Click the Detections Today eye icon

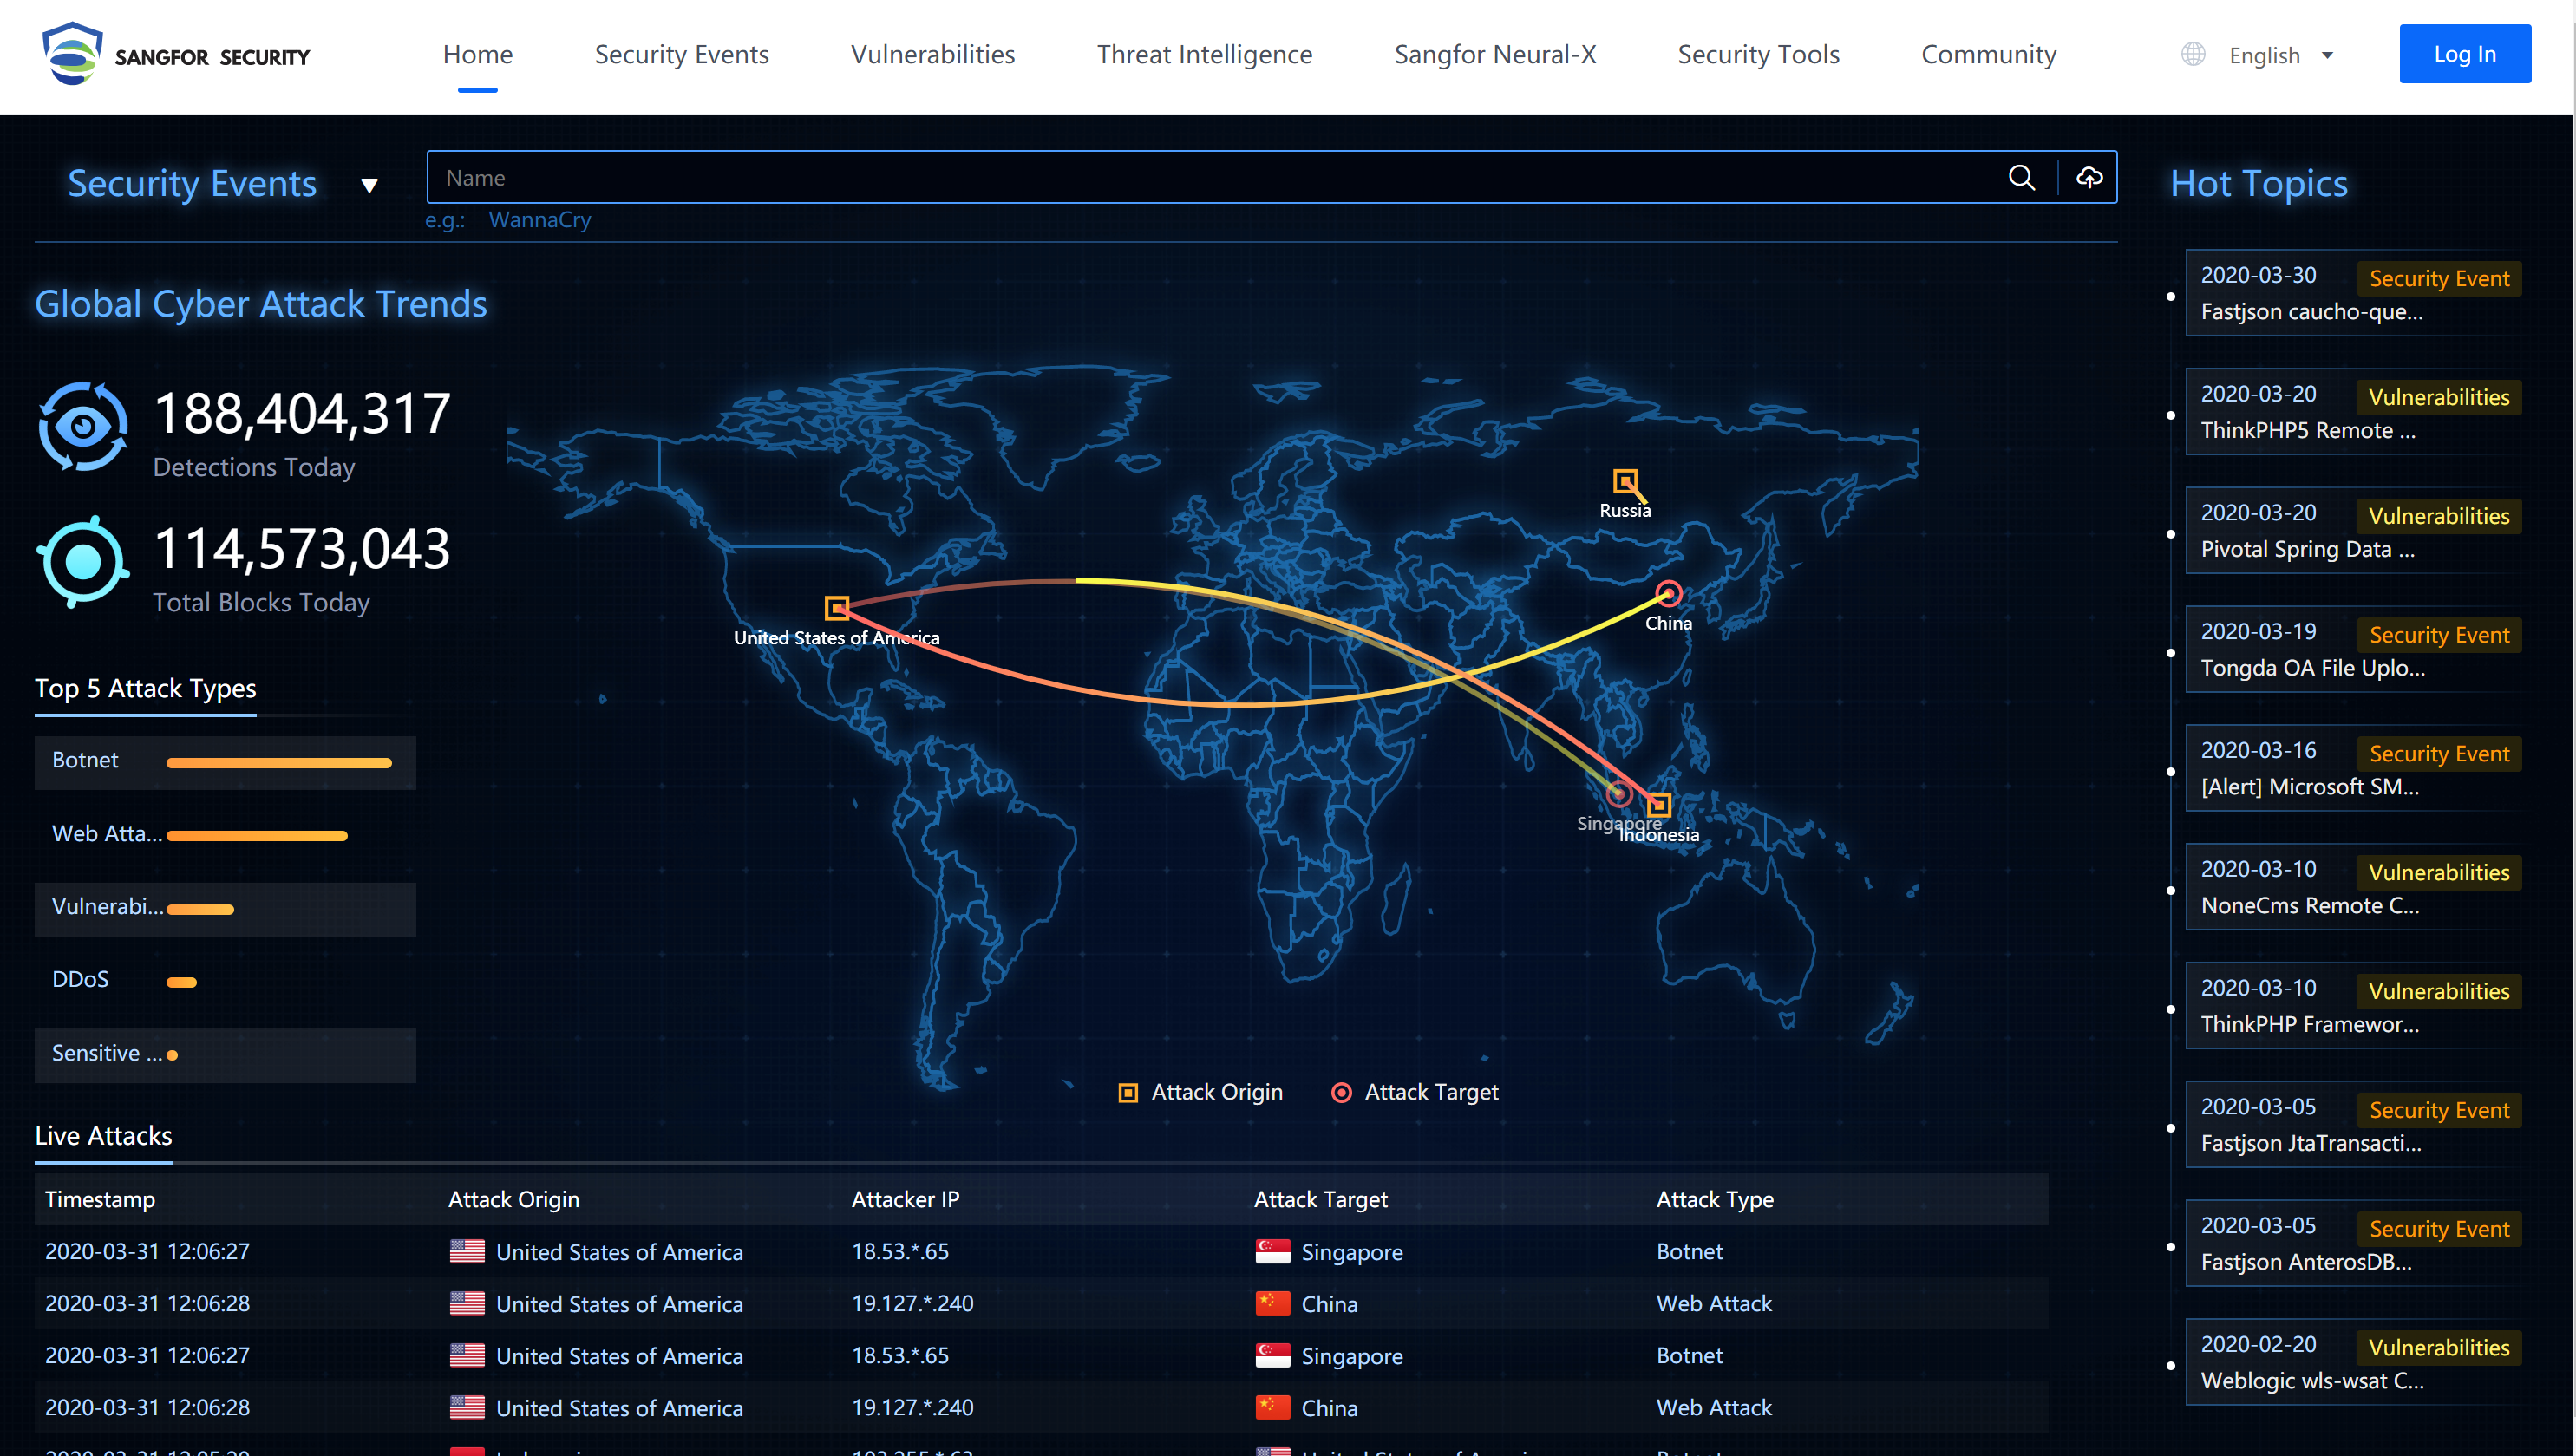tap(83, 427)
